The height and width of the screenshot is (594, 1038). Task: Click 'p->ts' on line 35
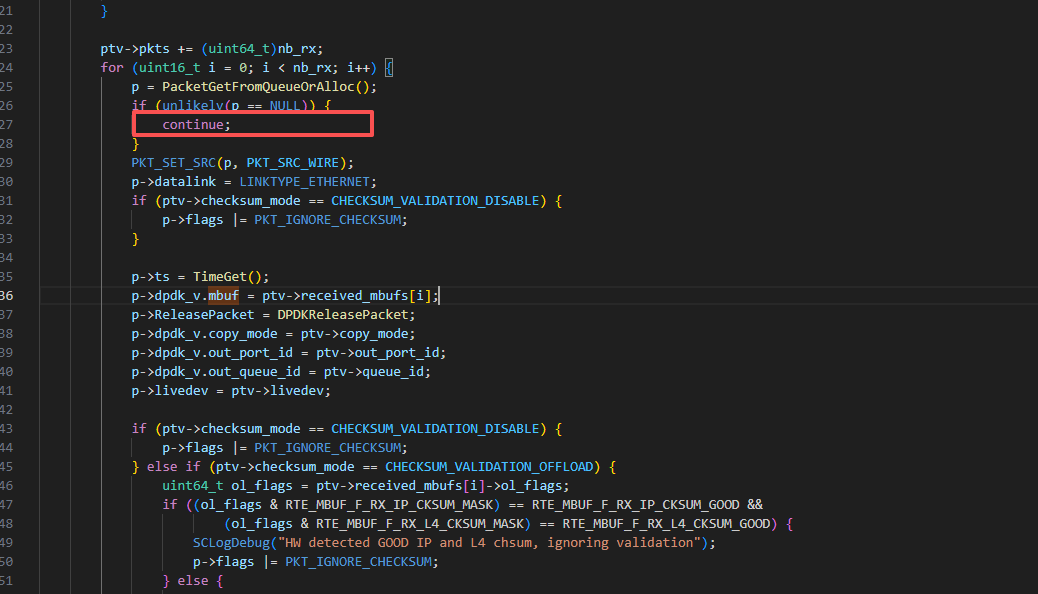150,277
